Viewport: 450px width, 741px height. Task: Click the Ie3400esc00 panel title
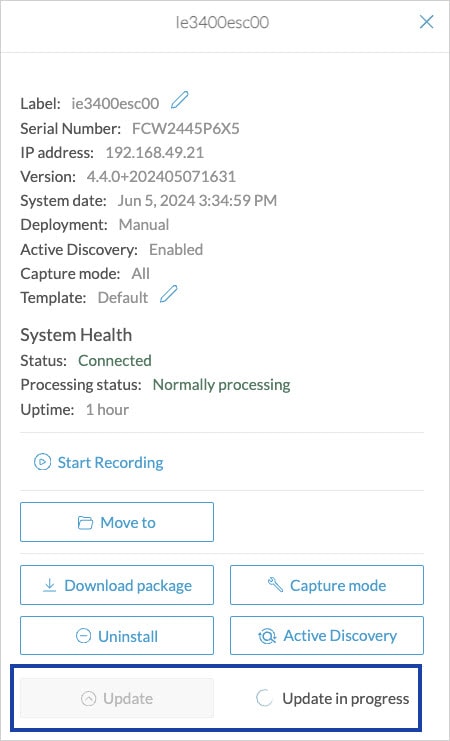(222, 22)
